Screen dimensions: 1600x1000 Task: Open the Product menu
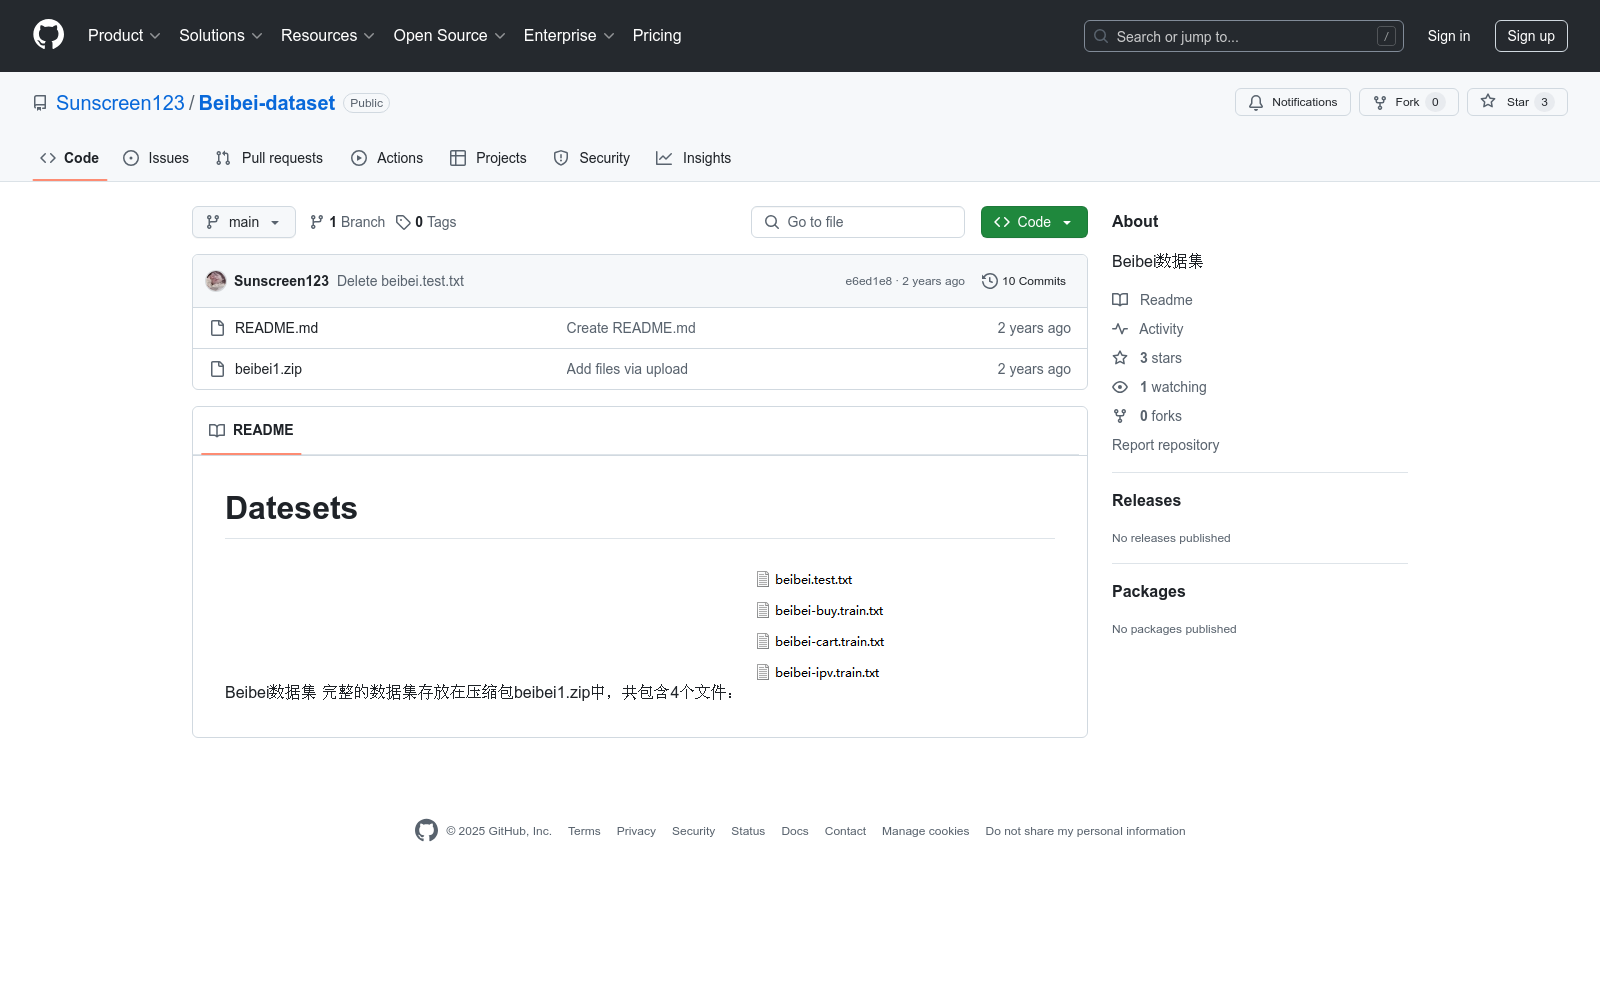point(124,35)
